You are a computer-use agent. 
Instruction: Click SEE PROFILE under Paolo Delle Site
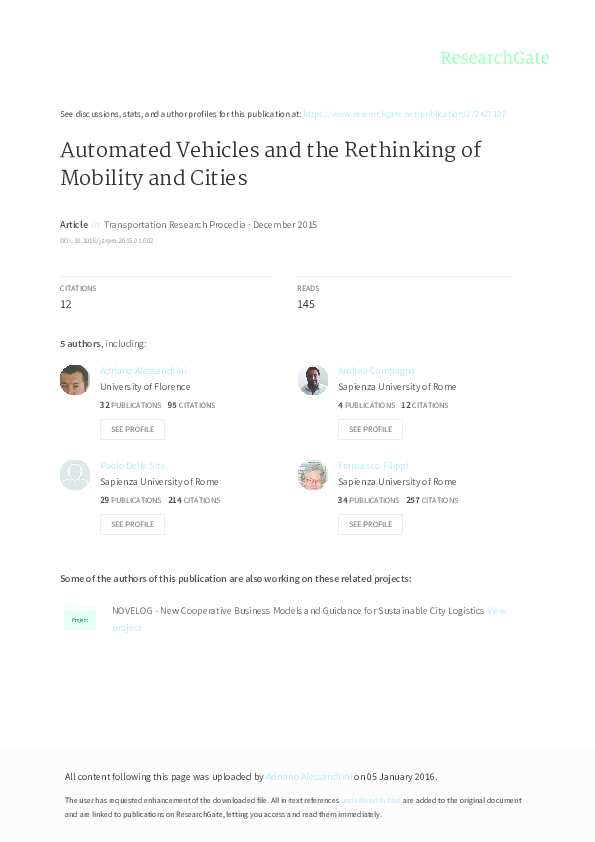pyautogui.click(x=132, y=524)
